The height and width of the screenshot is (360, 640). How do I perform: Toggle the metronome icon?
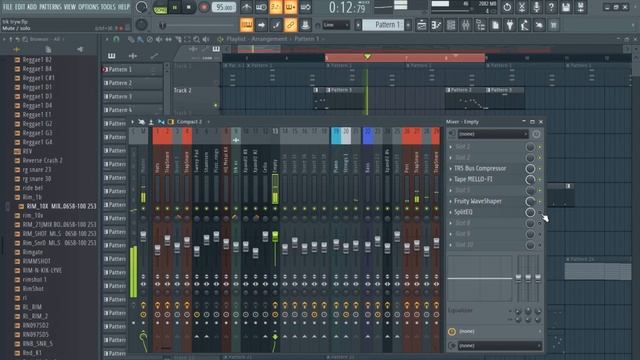pyautogui.click(x=247, y=7)
